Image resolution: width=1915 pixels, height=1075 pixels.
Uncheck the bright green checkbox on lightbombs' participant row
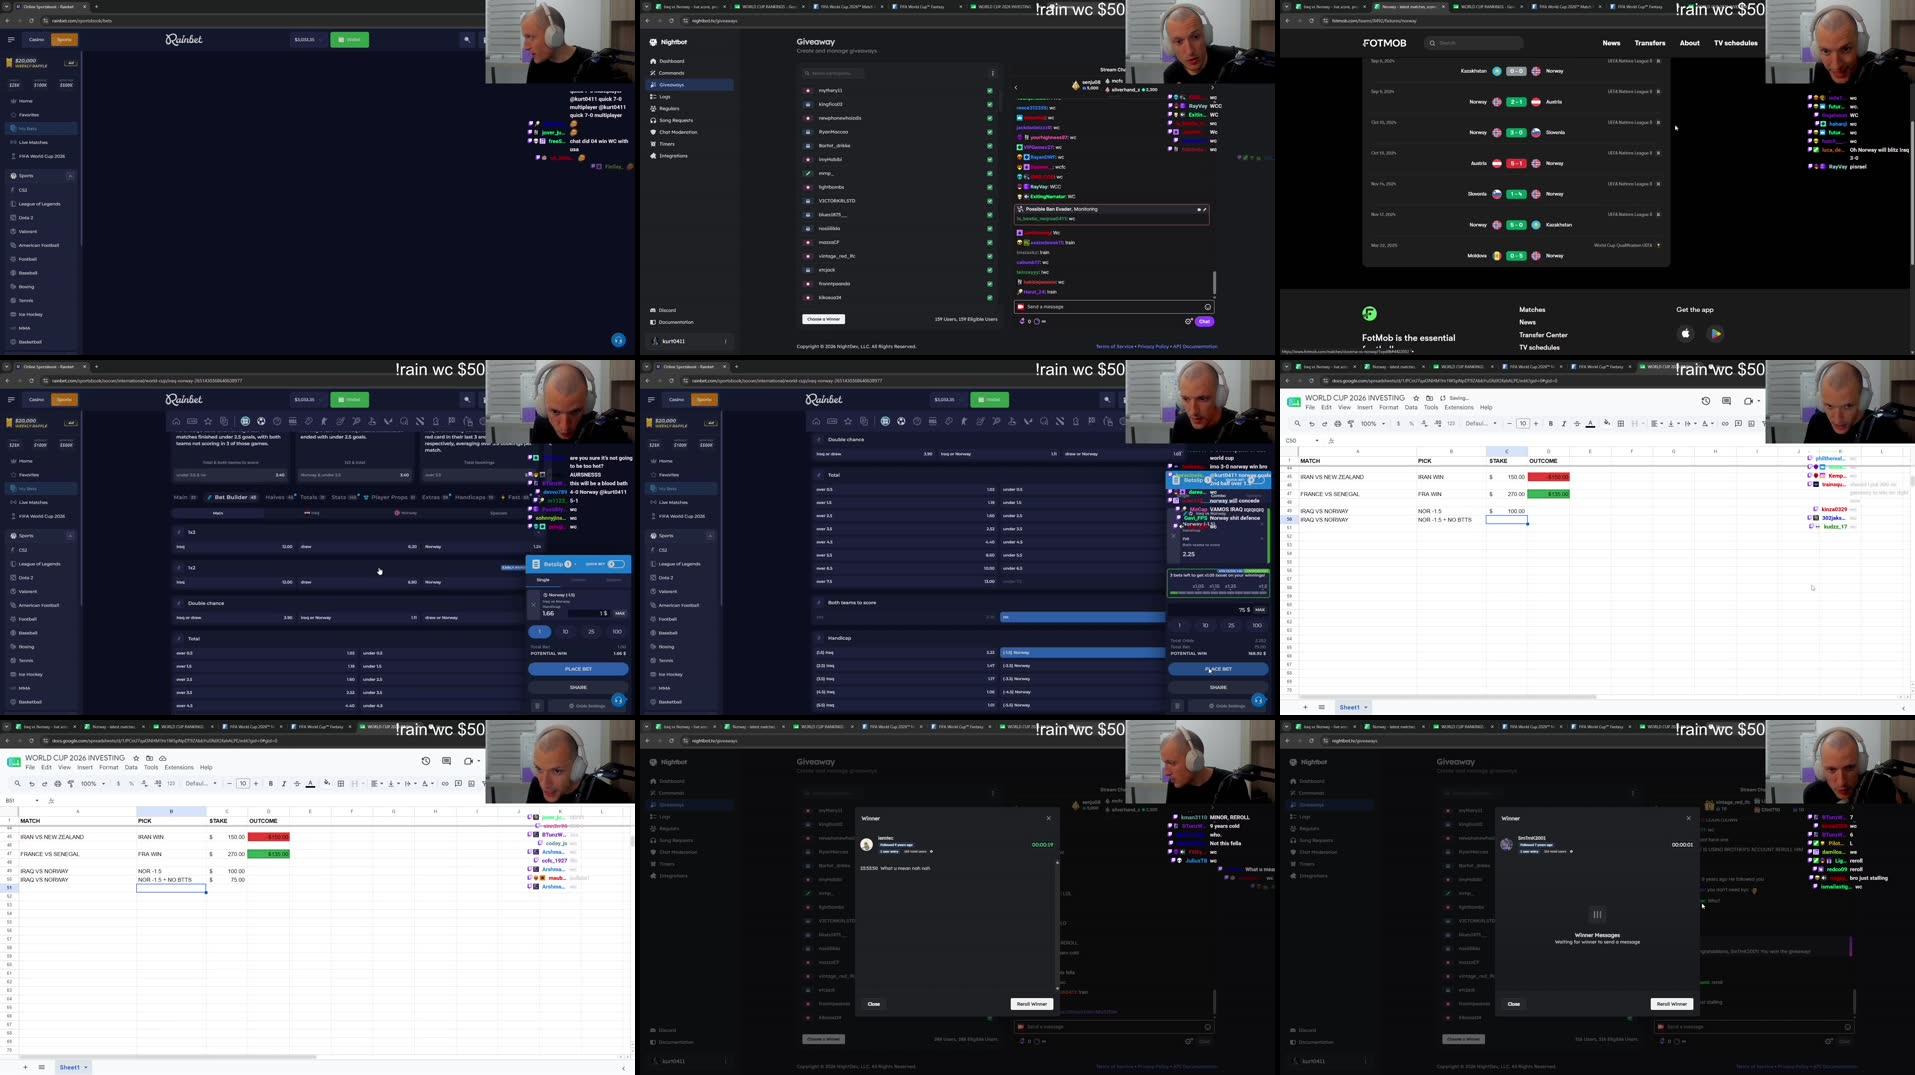[x=990, y=187]
